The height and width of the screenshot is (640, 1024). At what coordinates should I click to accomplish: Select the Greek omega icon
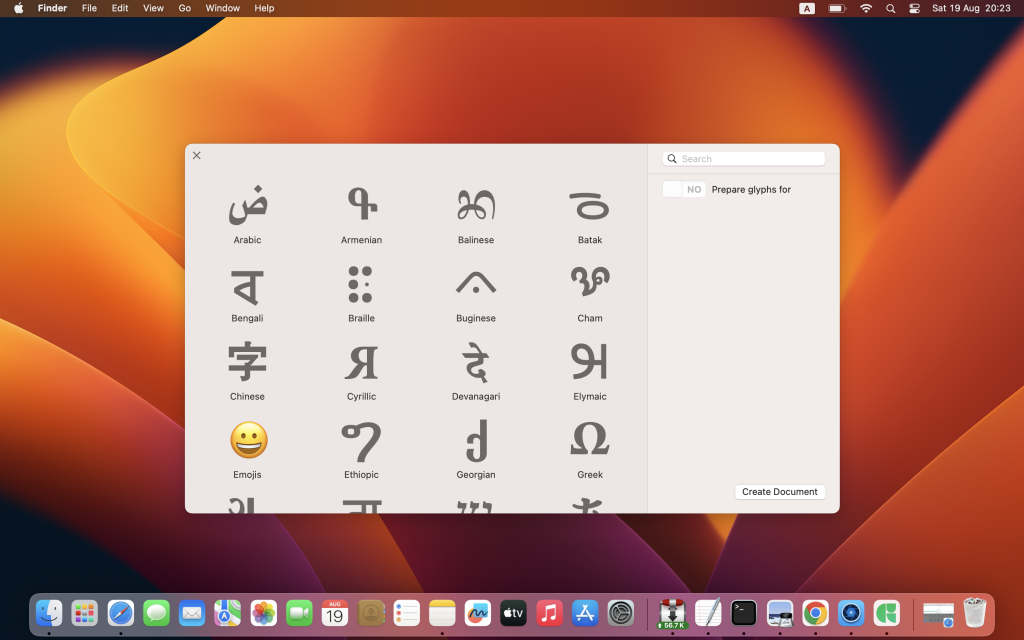coord(590,439)
